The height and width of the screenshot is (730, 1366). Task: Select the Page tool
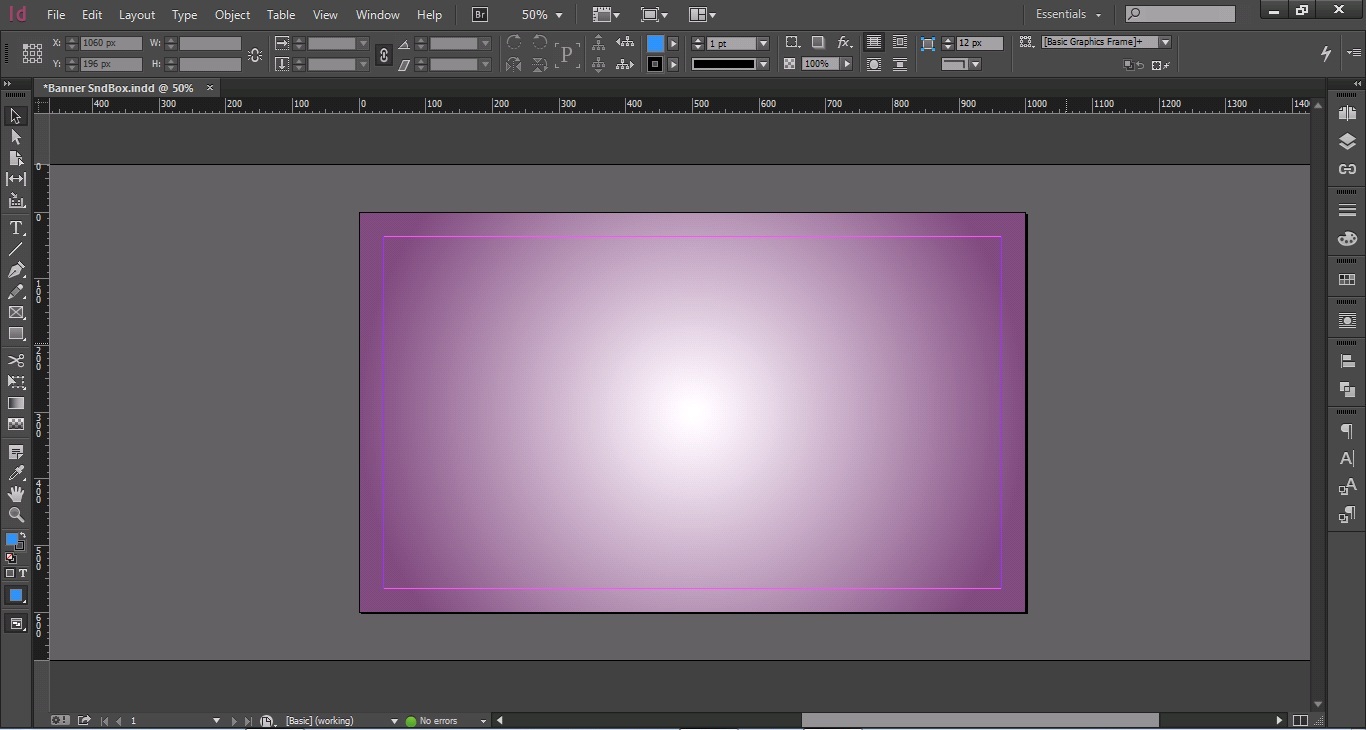pyautogui.click(x=16, y=158)
